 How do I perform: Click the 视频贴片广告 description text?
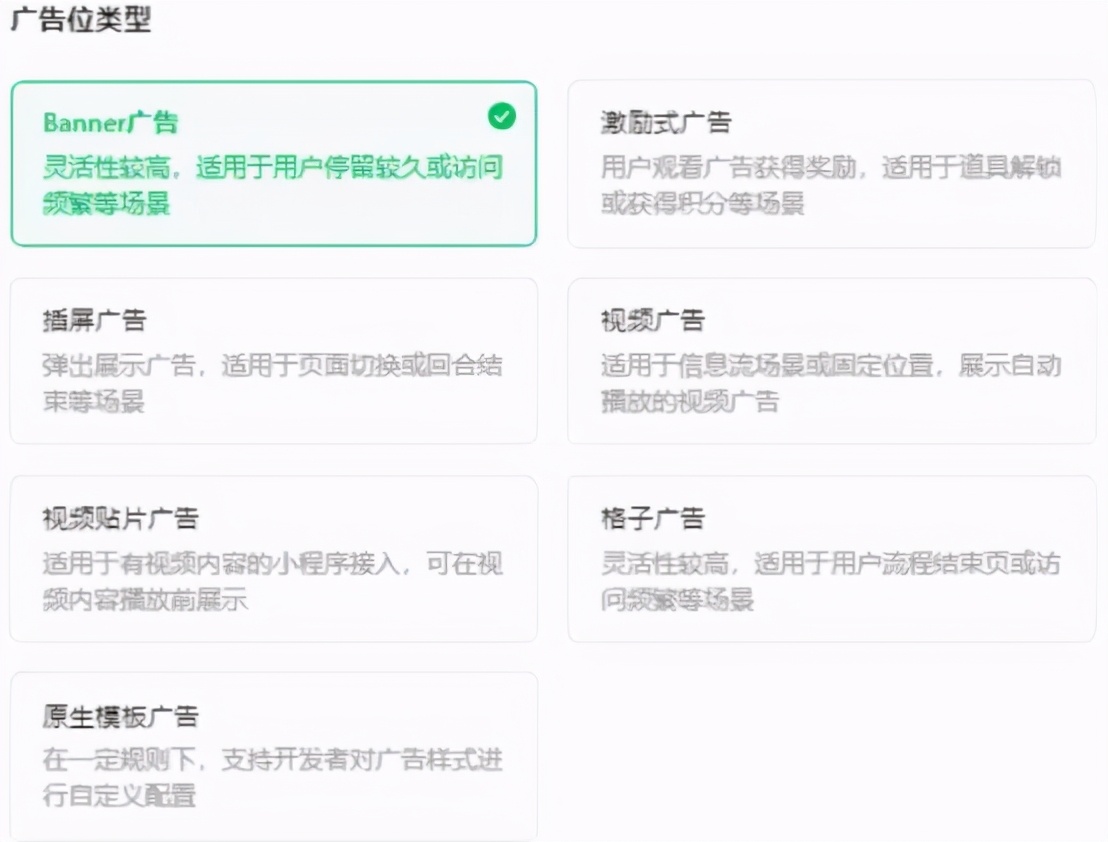click(275, 580)
